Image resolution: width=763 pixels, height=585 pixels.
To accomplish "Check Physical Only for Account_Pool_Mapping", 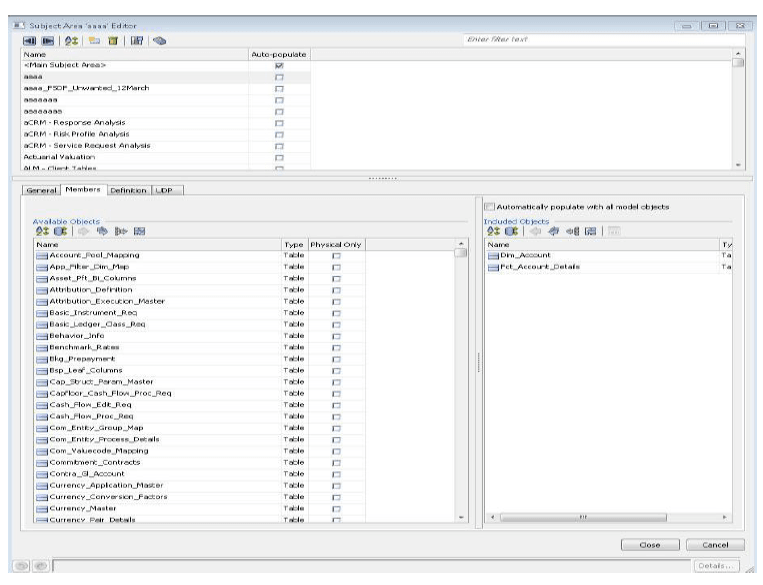I will (336, 256).
